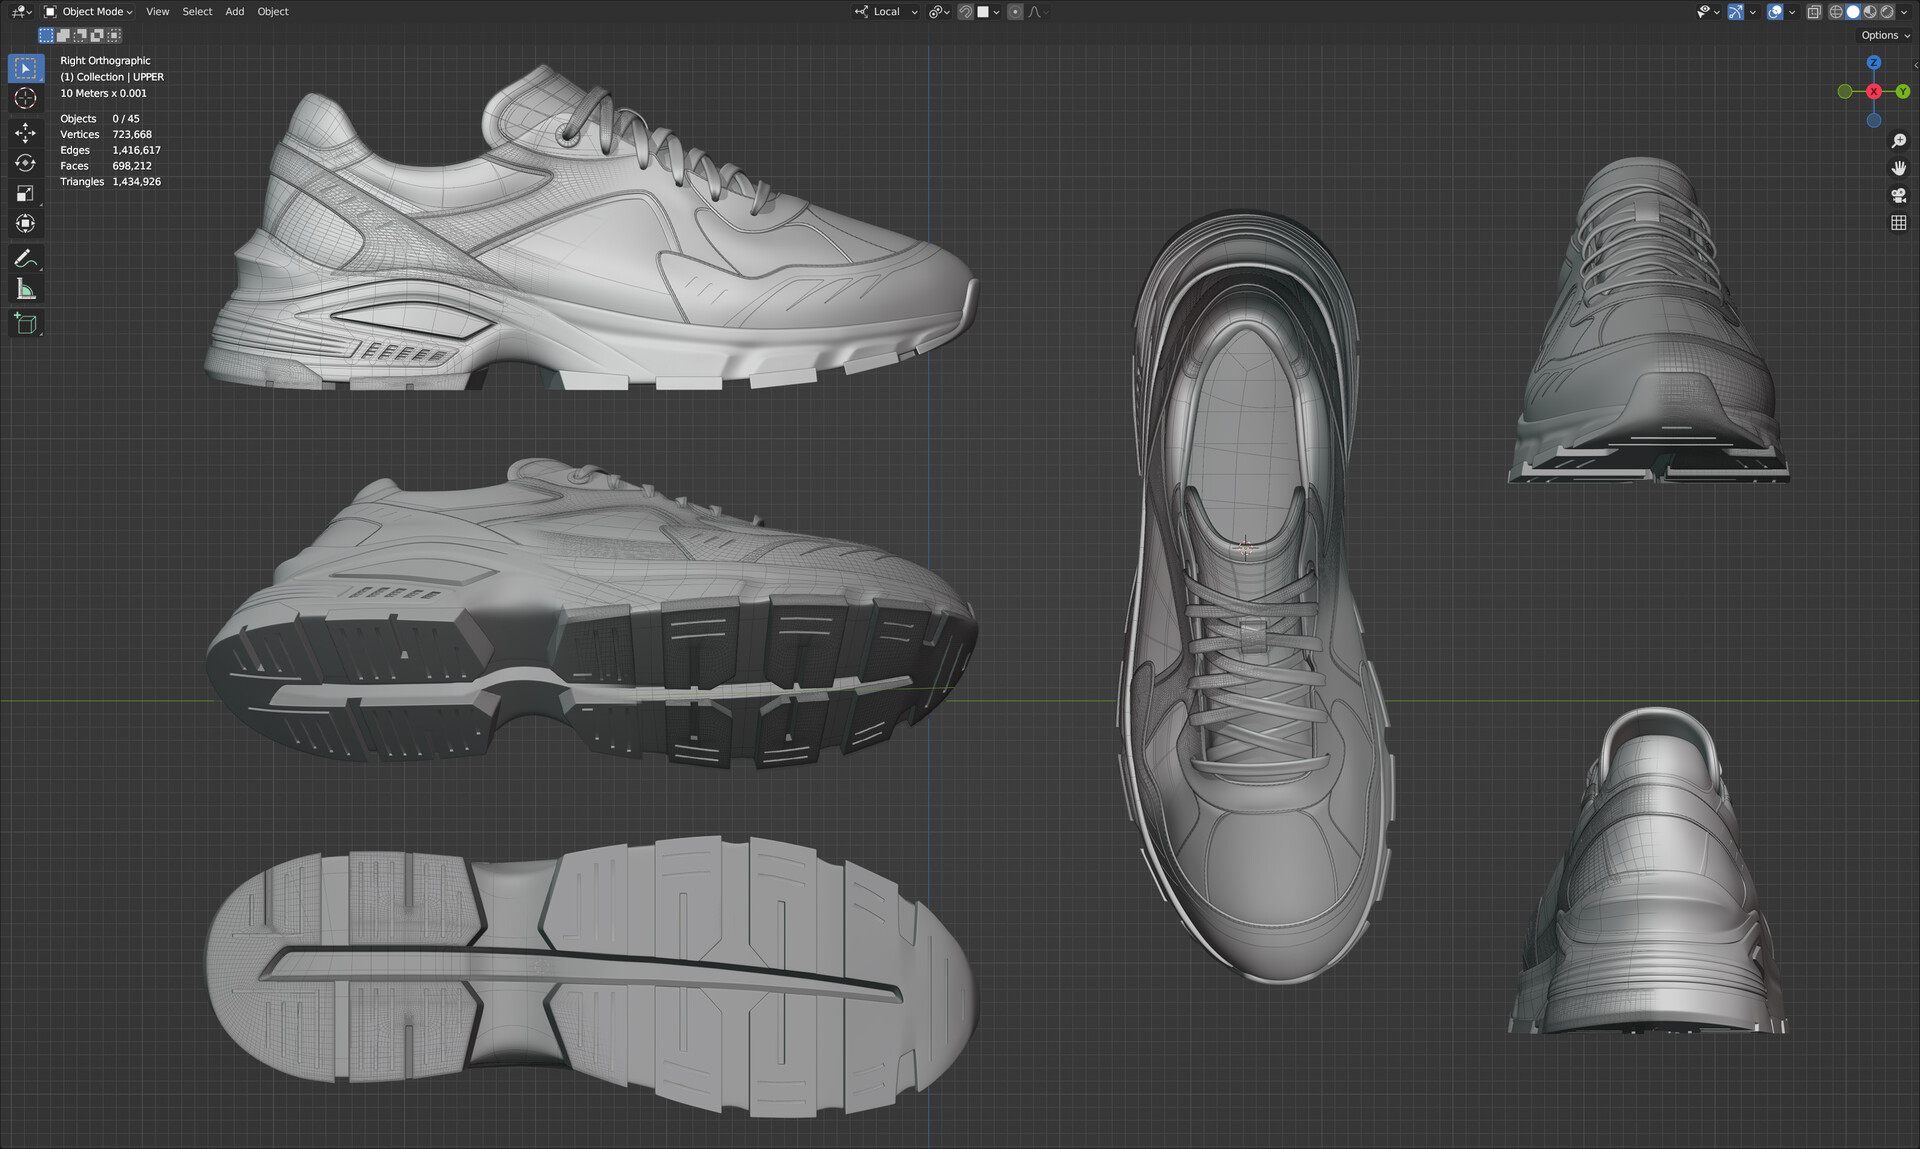This screenshot has width=1920, height=1149.
Task: Select the Cursor tool in toolbar
Action: (25, 98)
